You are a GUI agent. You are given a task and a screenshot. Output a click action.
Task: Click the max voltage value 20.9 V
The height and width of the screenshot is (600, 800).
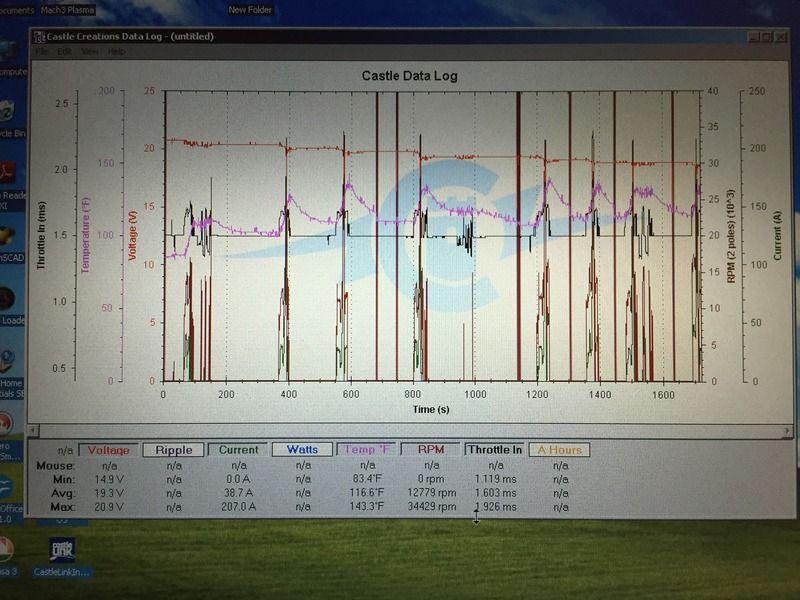[109, 507]
